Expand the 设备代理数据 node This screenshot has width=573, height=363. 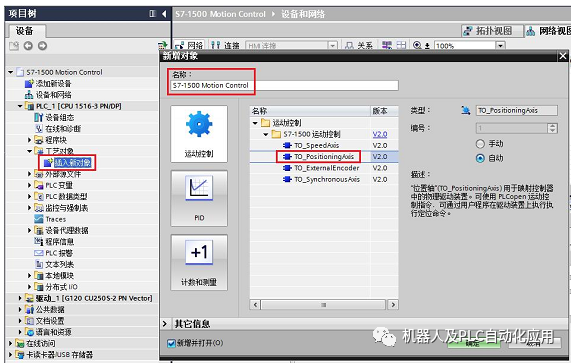(30, 231)
